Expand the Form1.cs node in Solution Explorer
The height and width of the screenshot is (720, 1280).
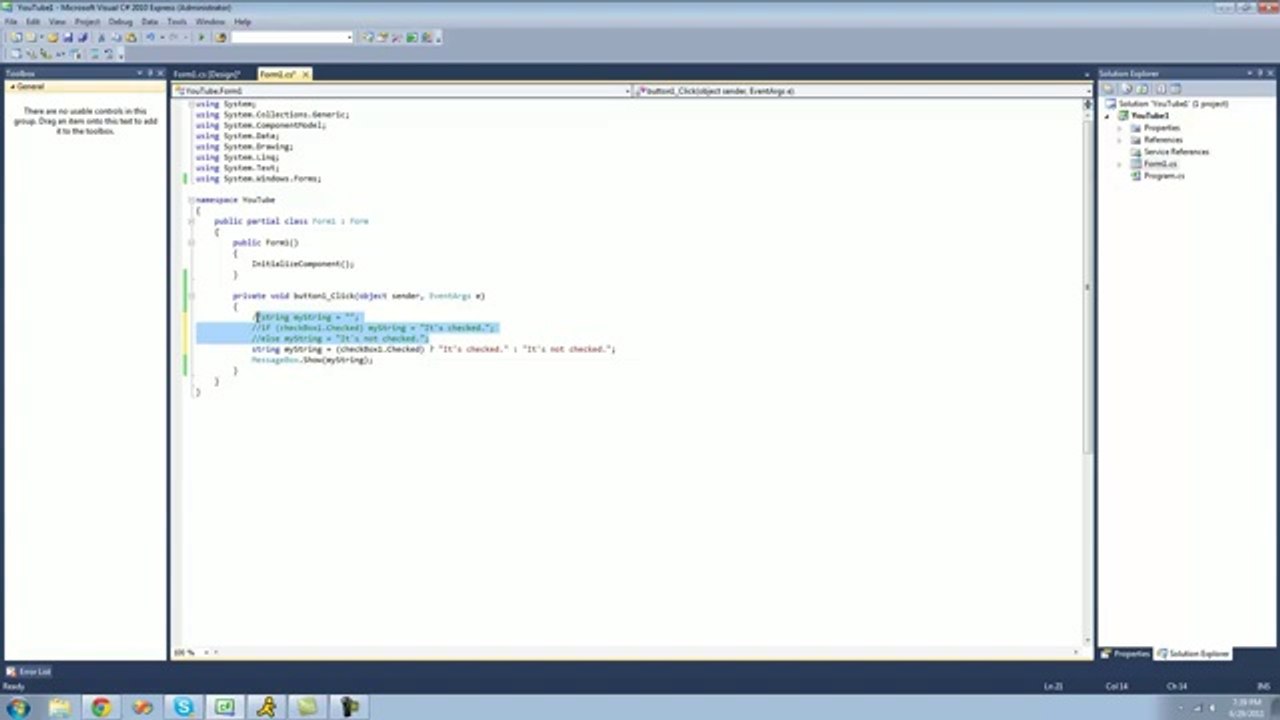point(1119,164)
